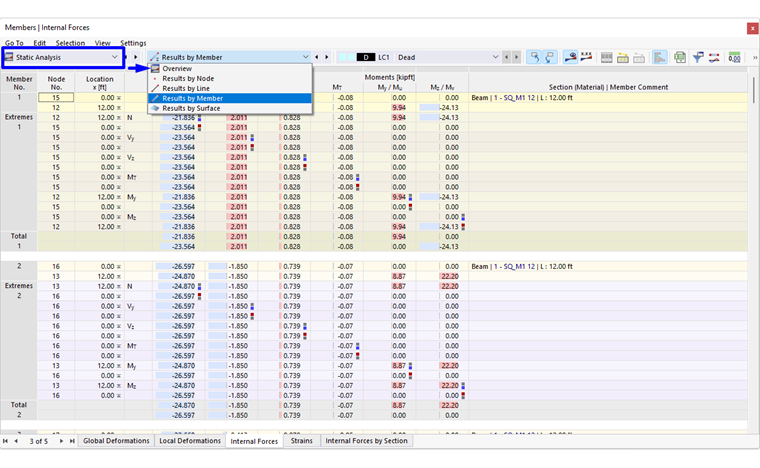
Task: Click member 2 Beam section description cell
Action: (x=608, y=266)
